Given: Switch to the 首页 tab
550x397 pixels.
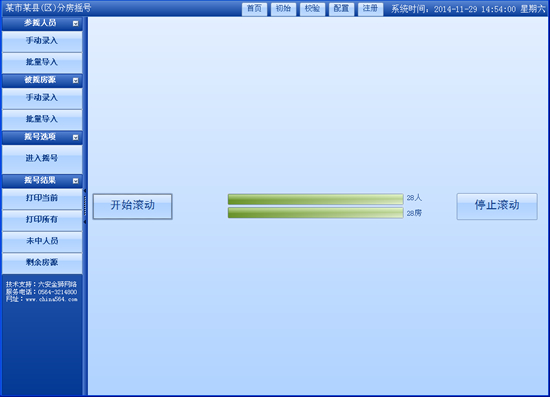Looking at the screenshot, I should click(x=254, y=9).
